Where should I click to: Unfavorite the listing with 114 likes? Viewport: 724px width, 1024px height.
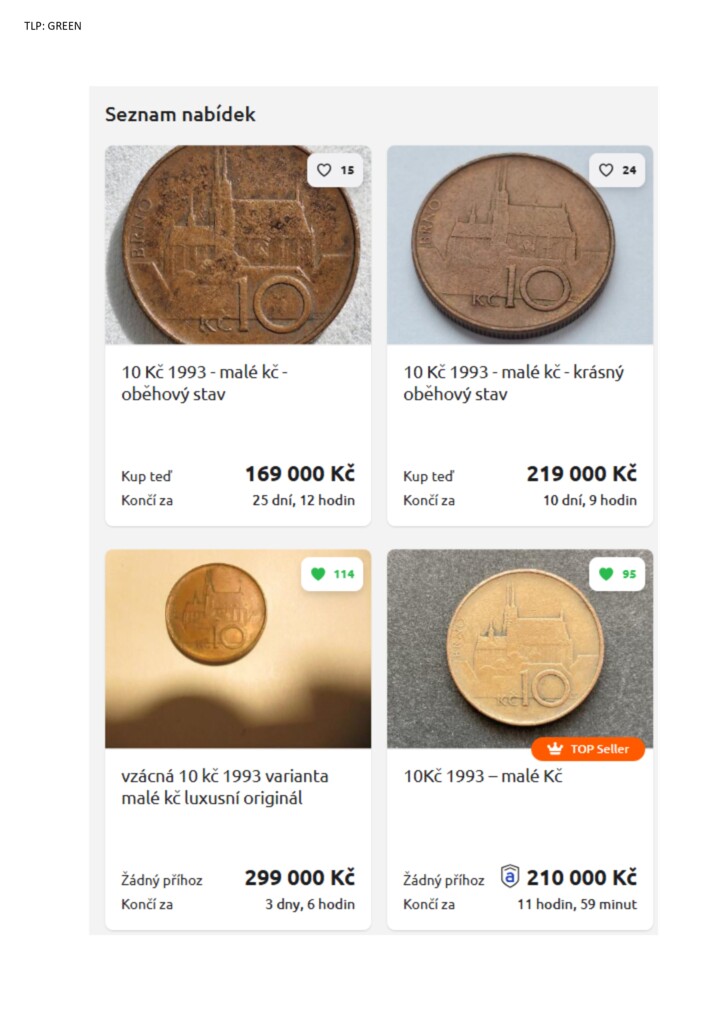click(x=332, y=574)
